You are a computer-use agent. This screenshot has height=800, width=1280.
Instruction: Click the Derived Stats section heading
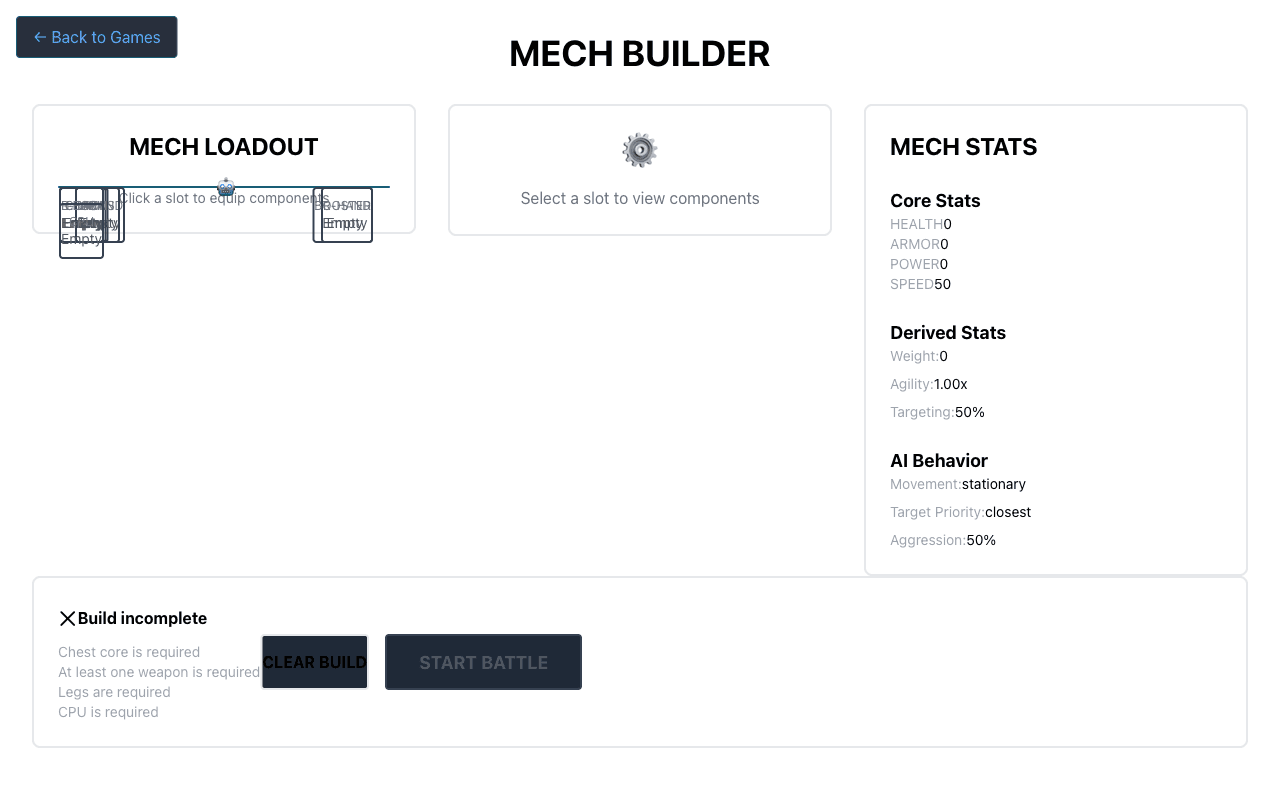pyautogui.click(x=948, y=333)
